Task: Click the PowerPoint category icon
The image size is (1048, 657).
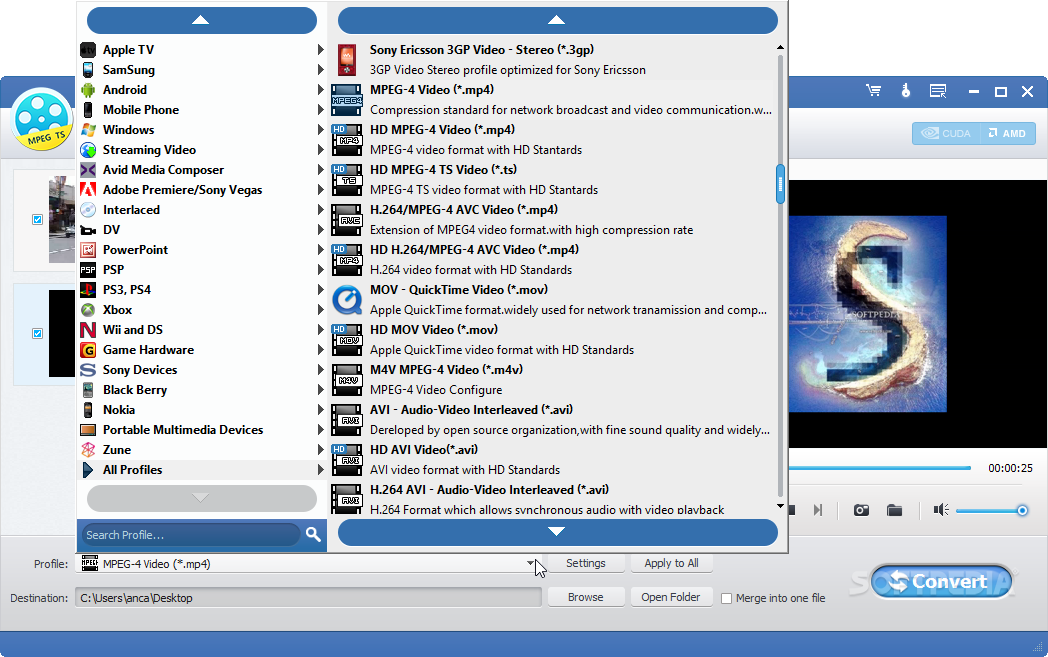Action: click(88, 250)
